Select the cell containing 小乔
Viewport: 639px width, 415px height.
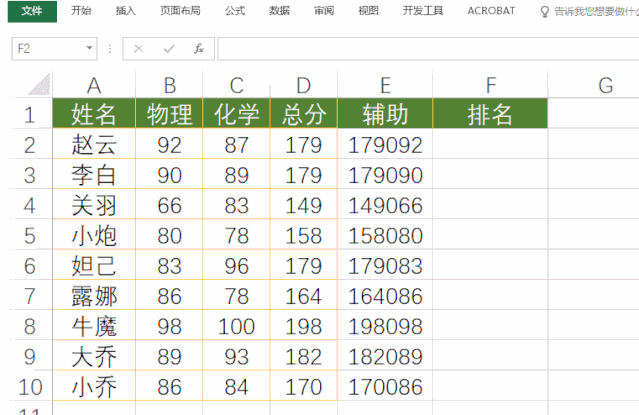(94, 386)
